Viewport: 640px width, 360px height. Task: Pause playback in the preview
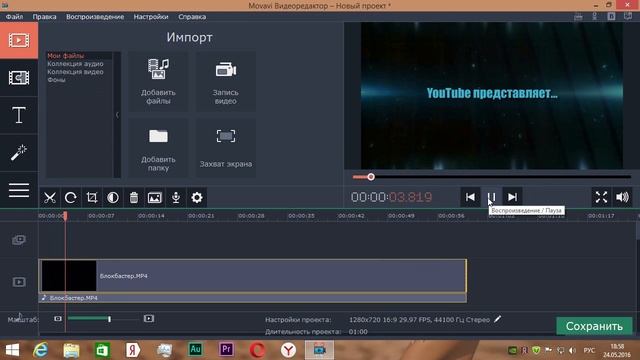(x=491, y=197)
